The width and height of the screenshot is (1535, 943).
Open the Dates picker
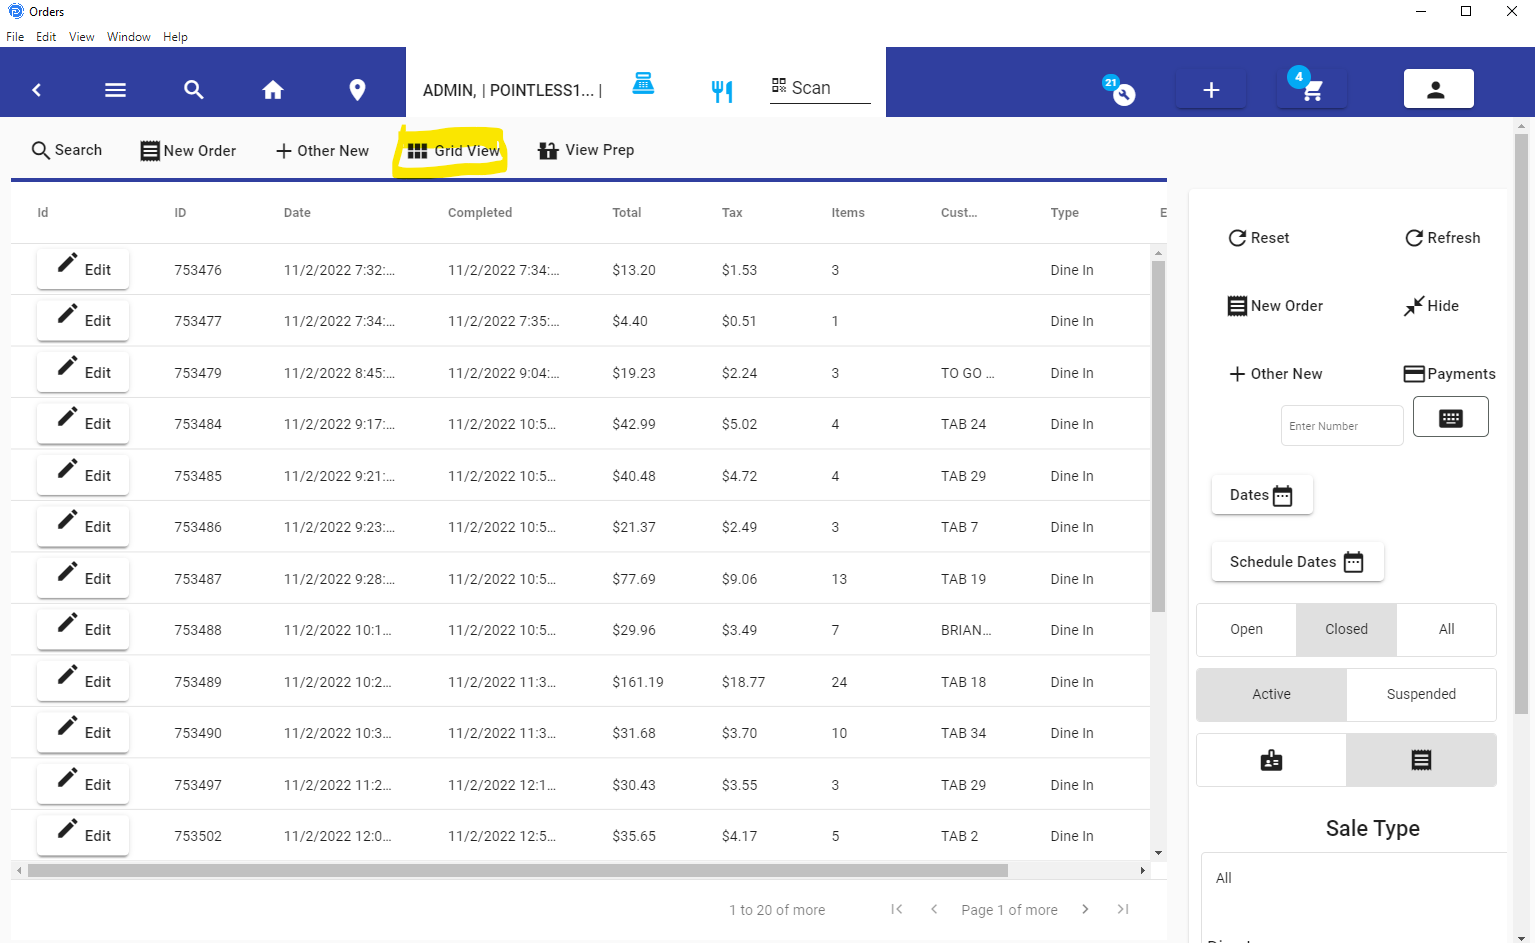click(1261, 495)
